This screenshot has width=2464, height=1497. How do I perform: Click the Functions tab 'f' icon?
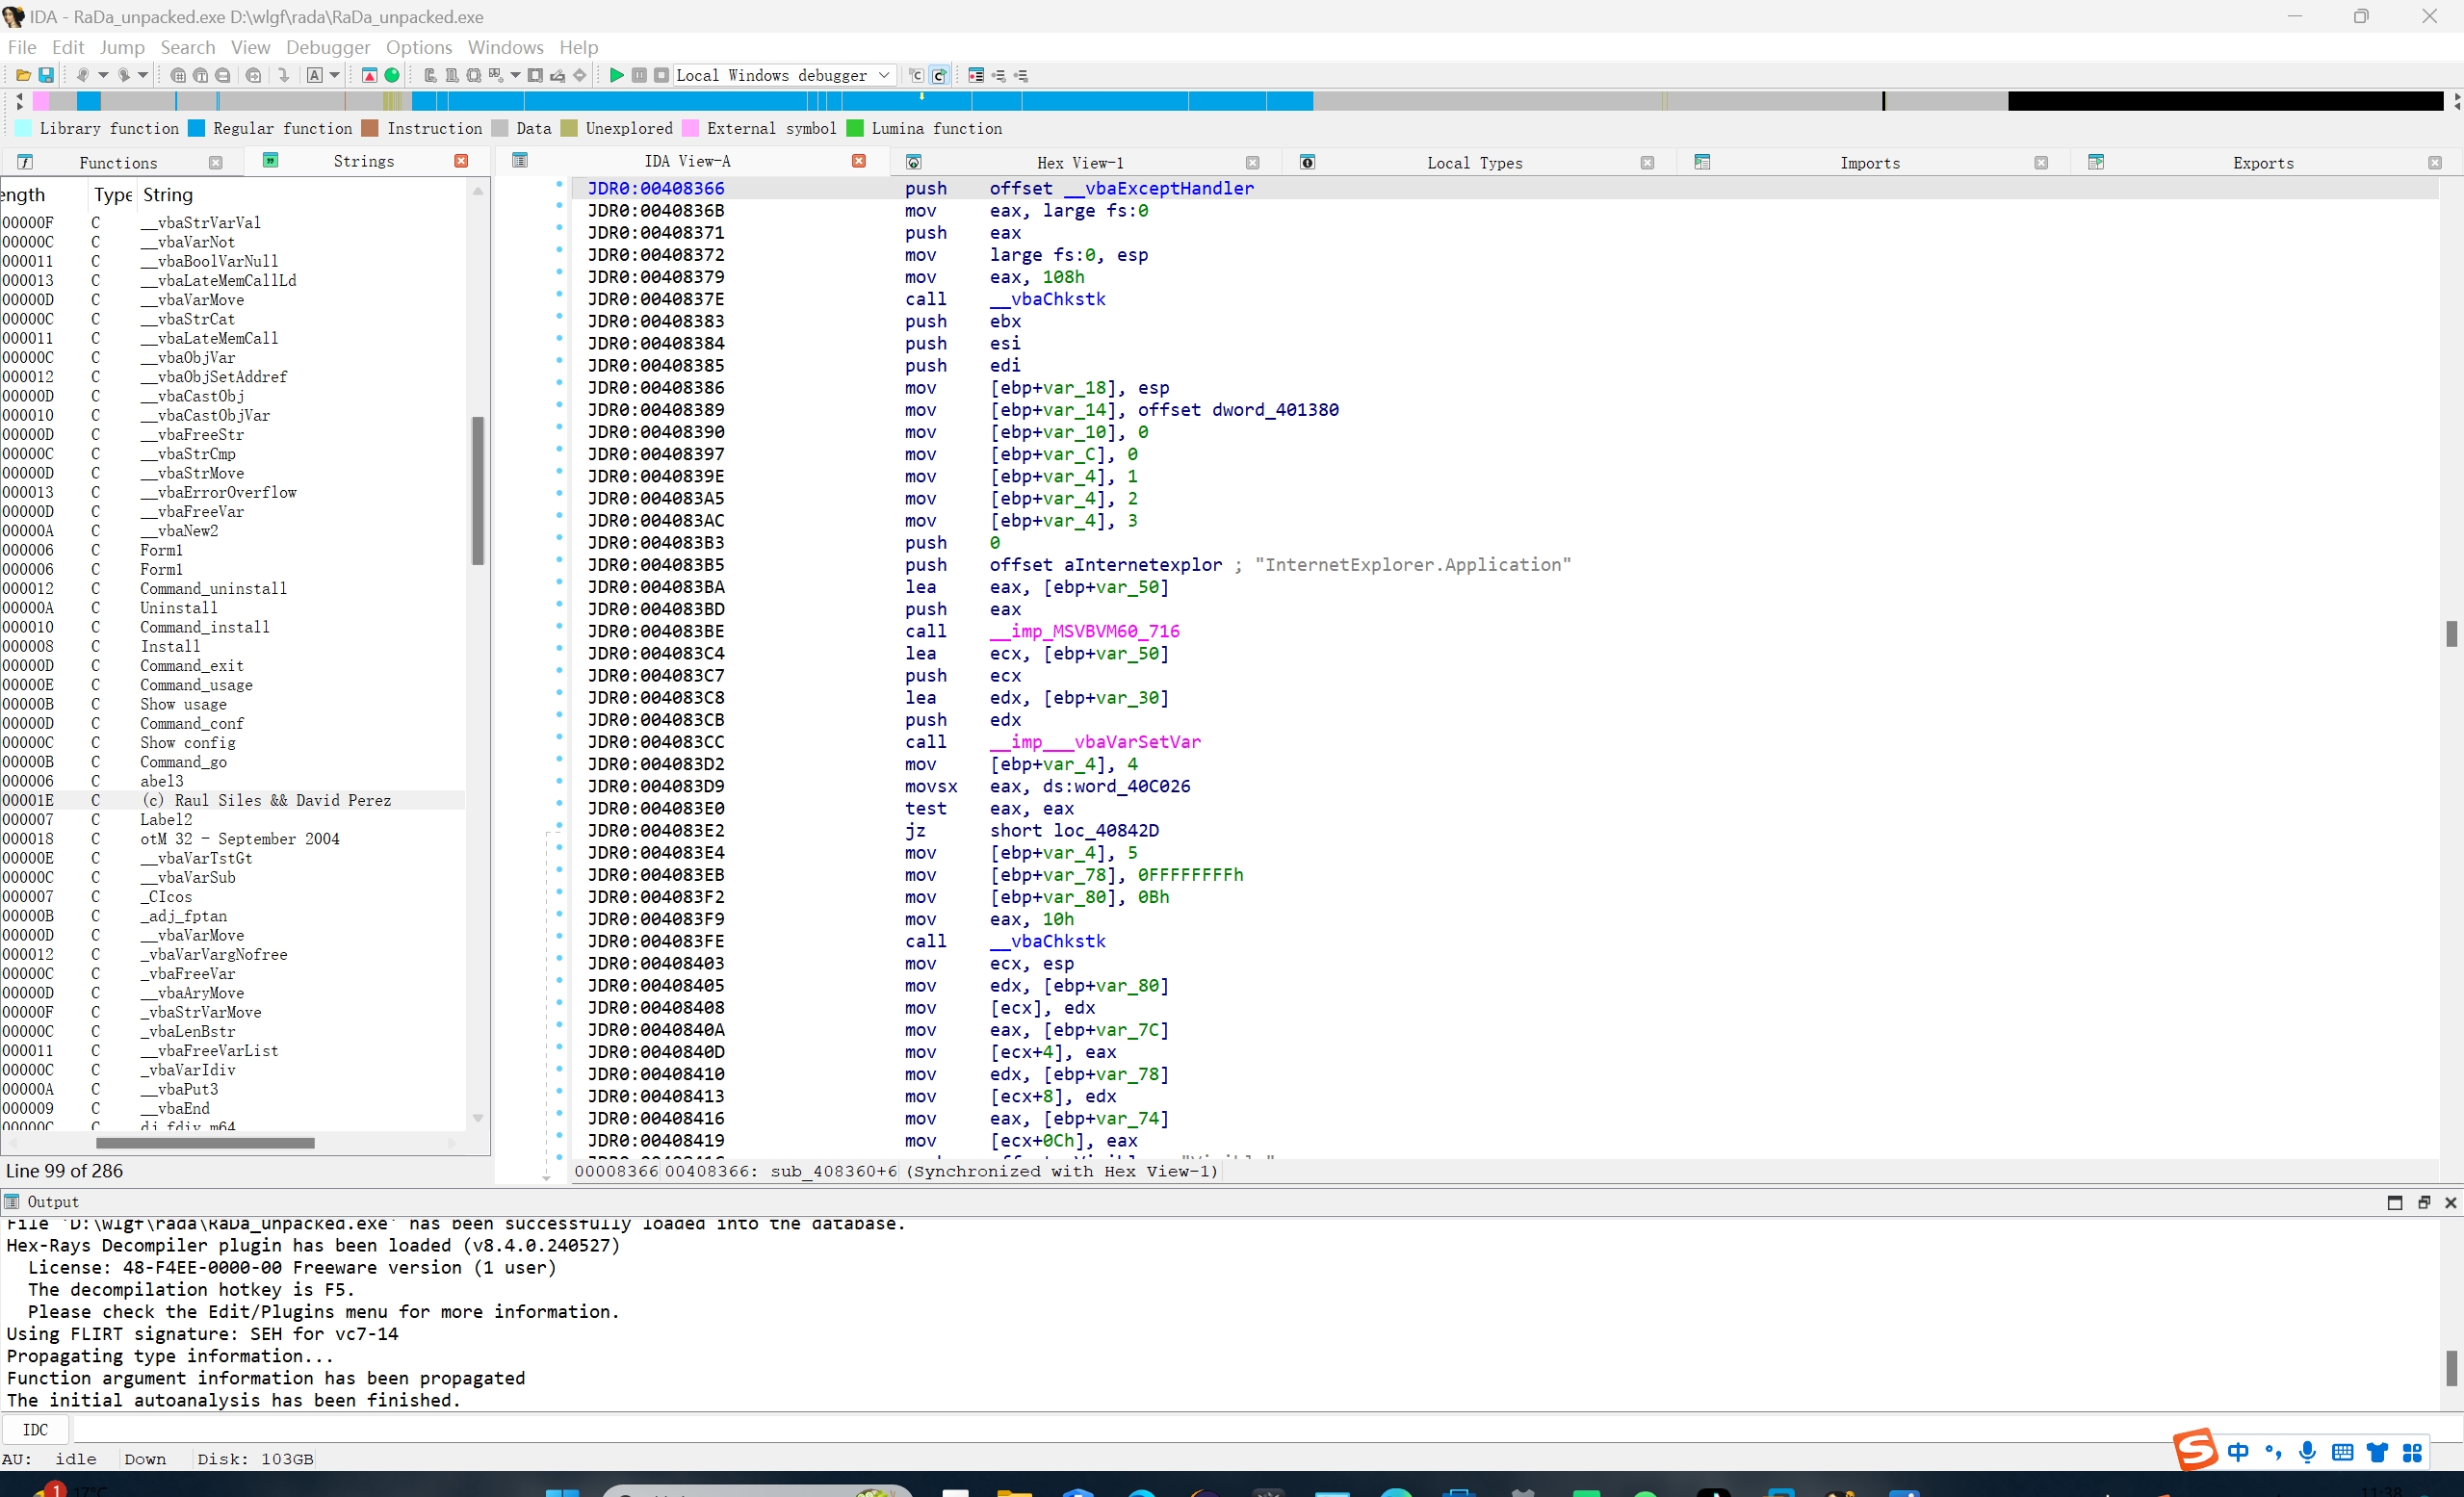coord(25,162)
